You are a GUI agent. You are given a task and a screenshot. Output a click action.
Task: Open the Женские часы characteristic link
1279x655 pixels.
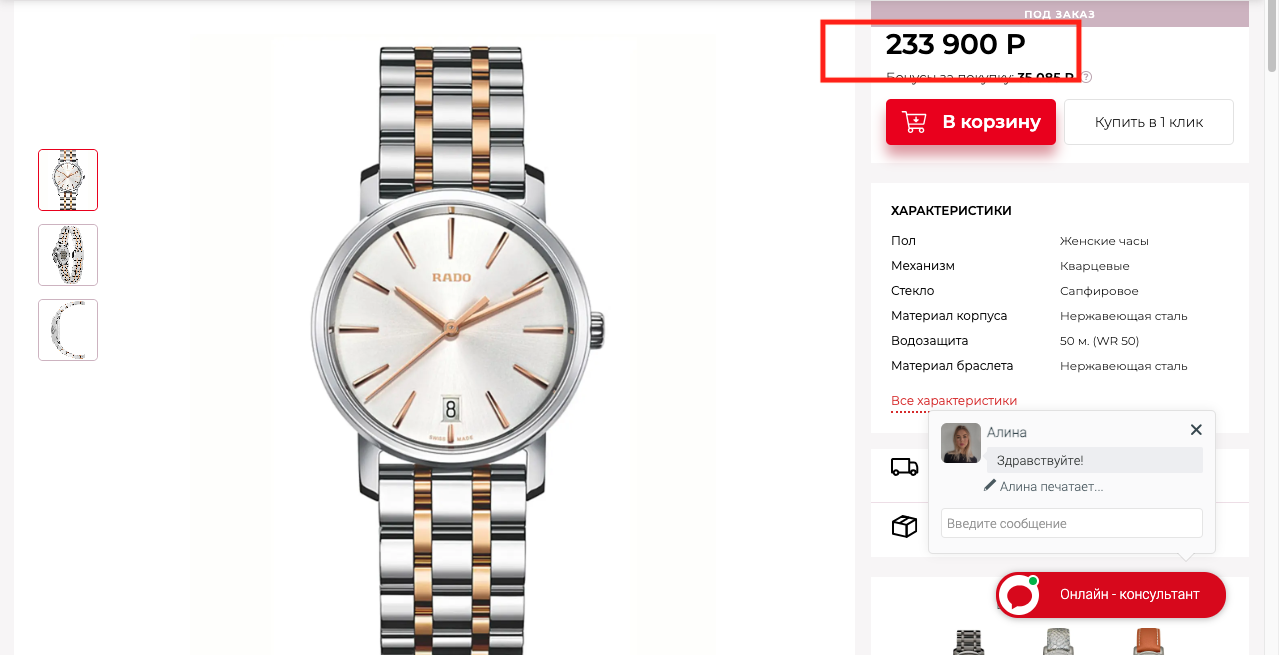[x=1104, y=241]
